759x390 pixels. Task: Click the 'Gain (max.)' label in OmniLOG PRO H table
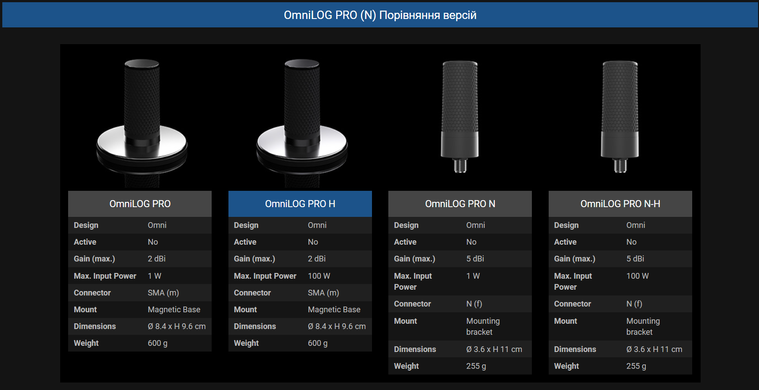click(x=254, y=259)
